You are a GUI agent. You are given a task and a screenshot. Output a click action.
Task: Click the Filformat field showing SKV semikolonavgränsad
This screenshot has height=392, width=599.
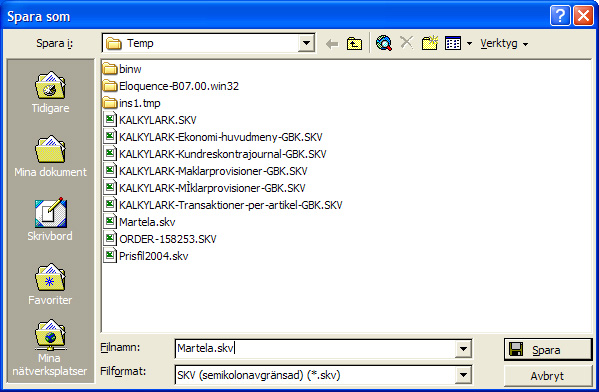coord(316,375)
